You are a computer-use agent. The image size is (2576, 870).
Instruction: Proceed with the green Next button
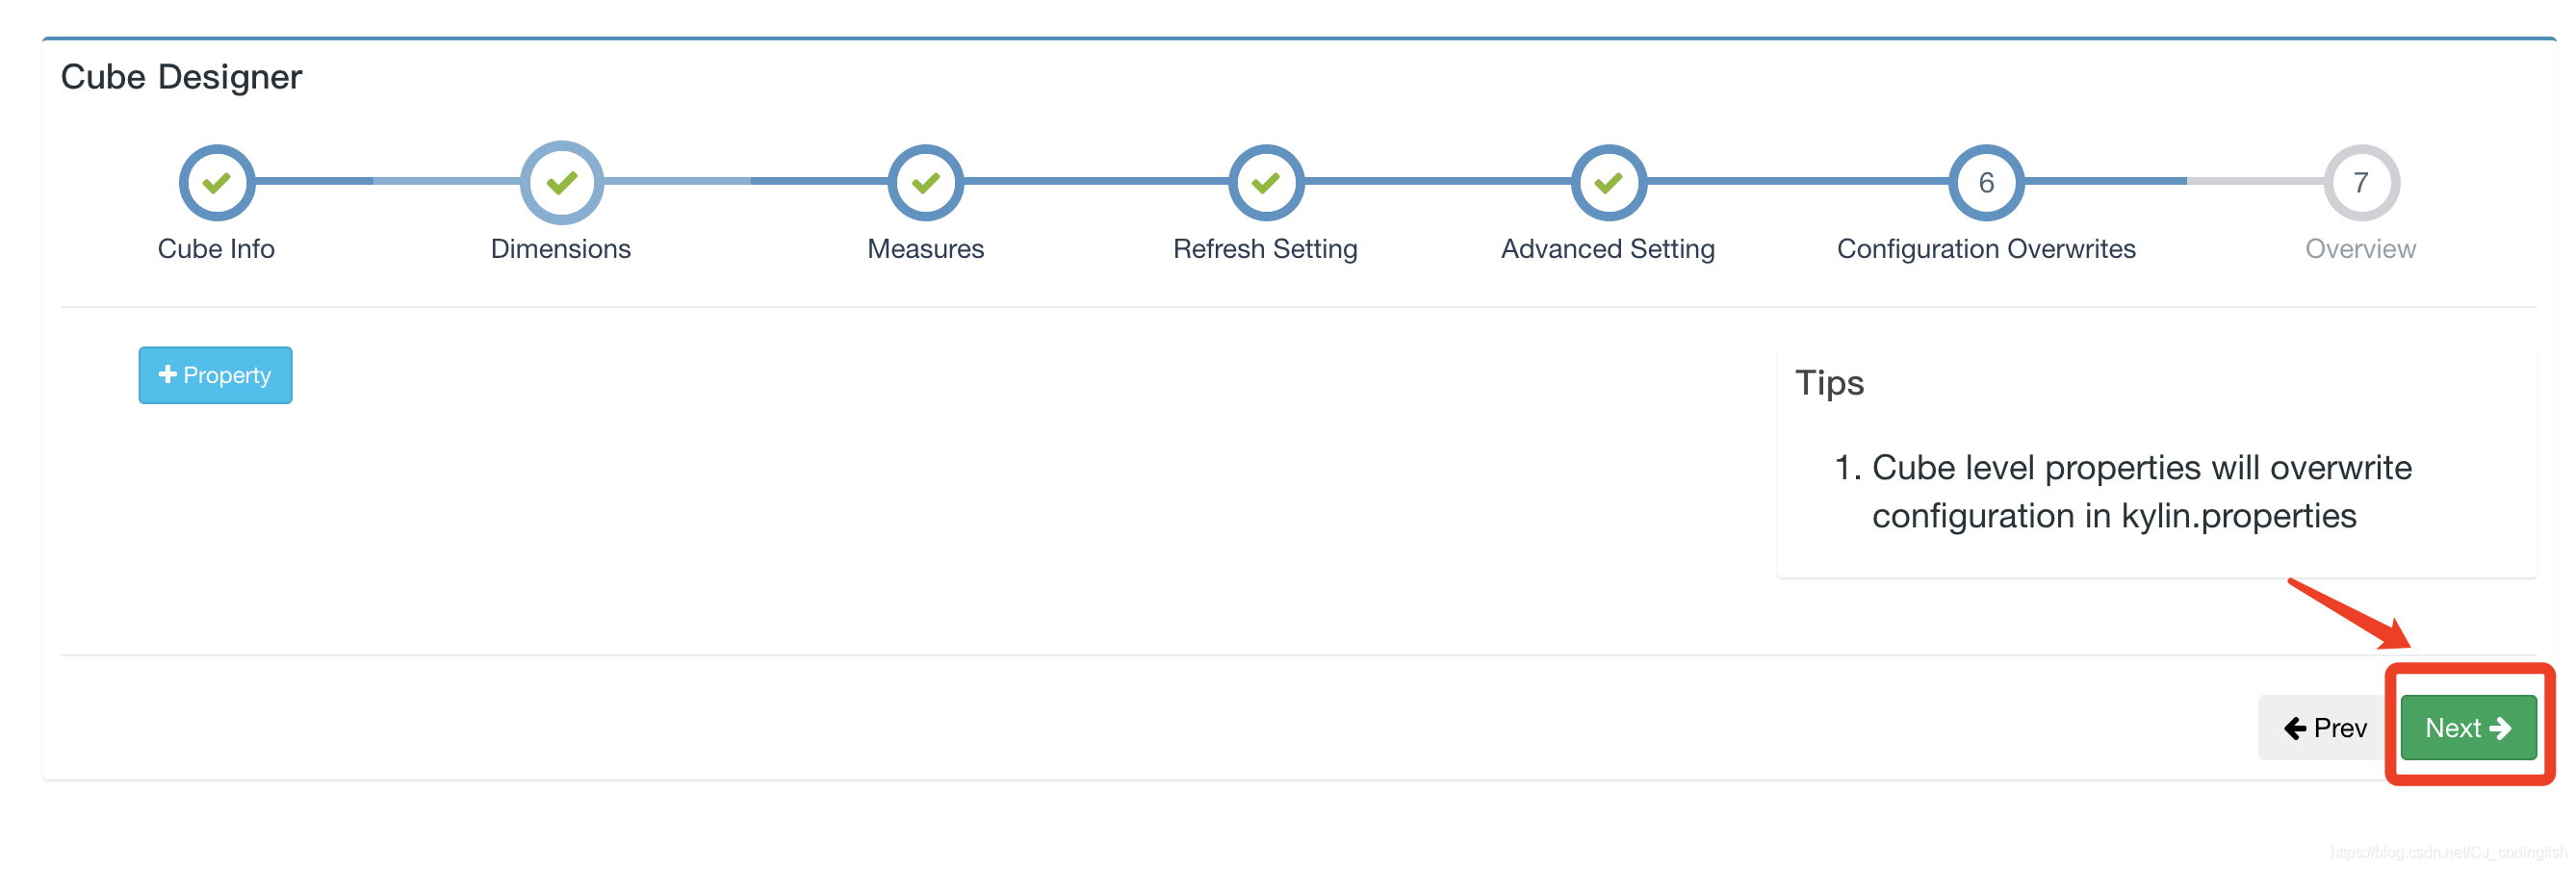2468,728
